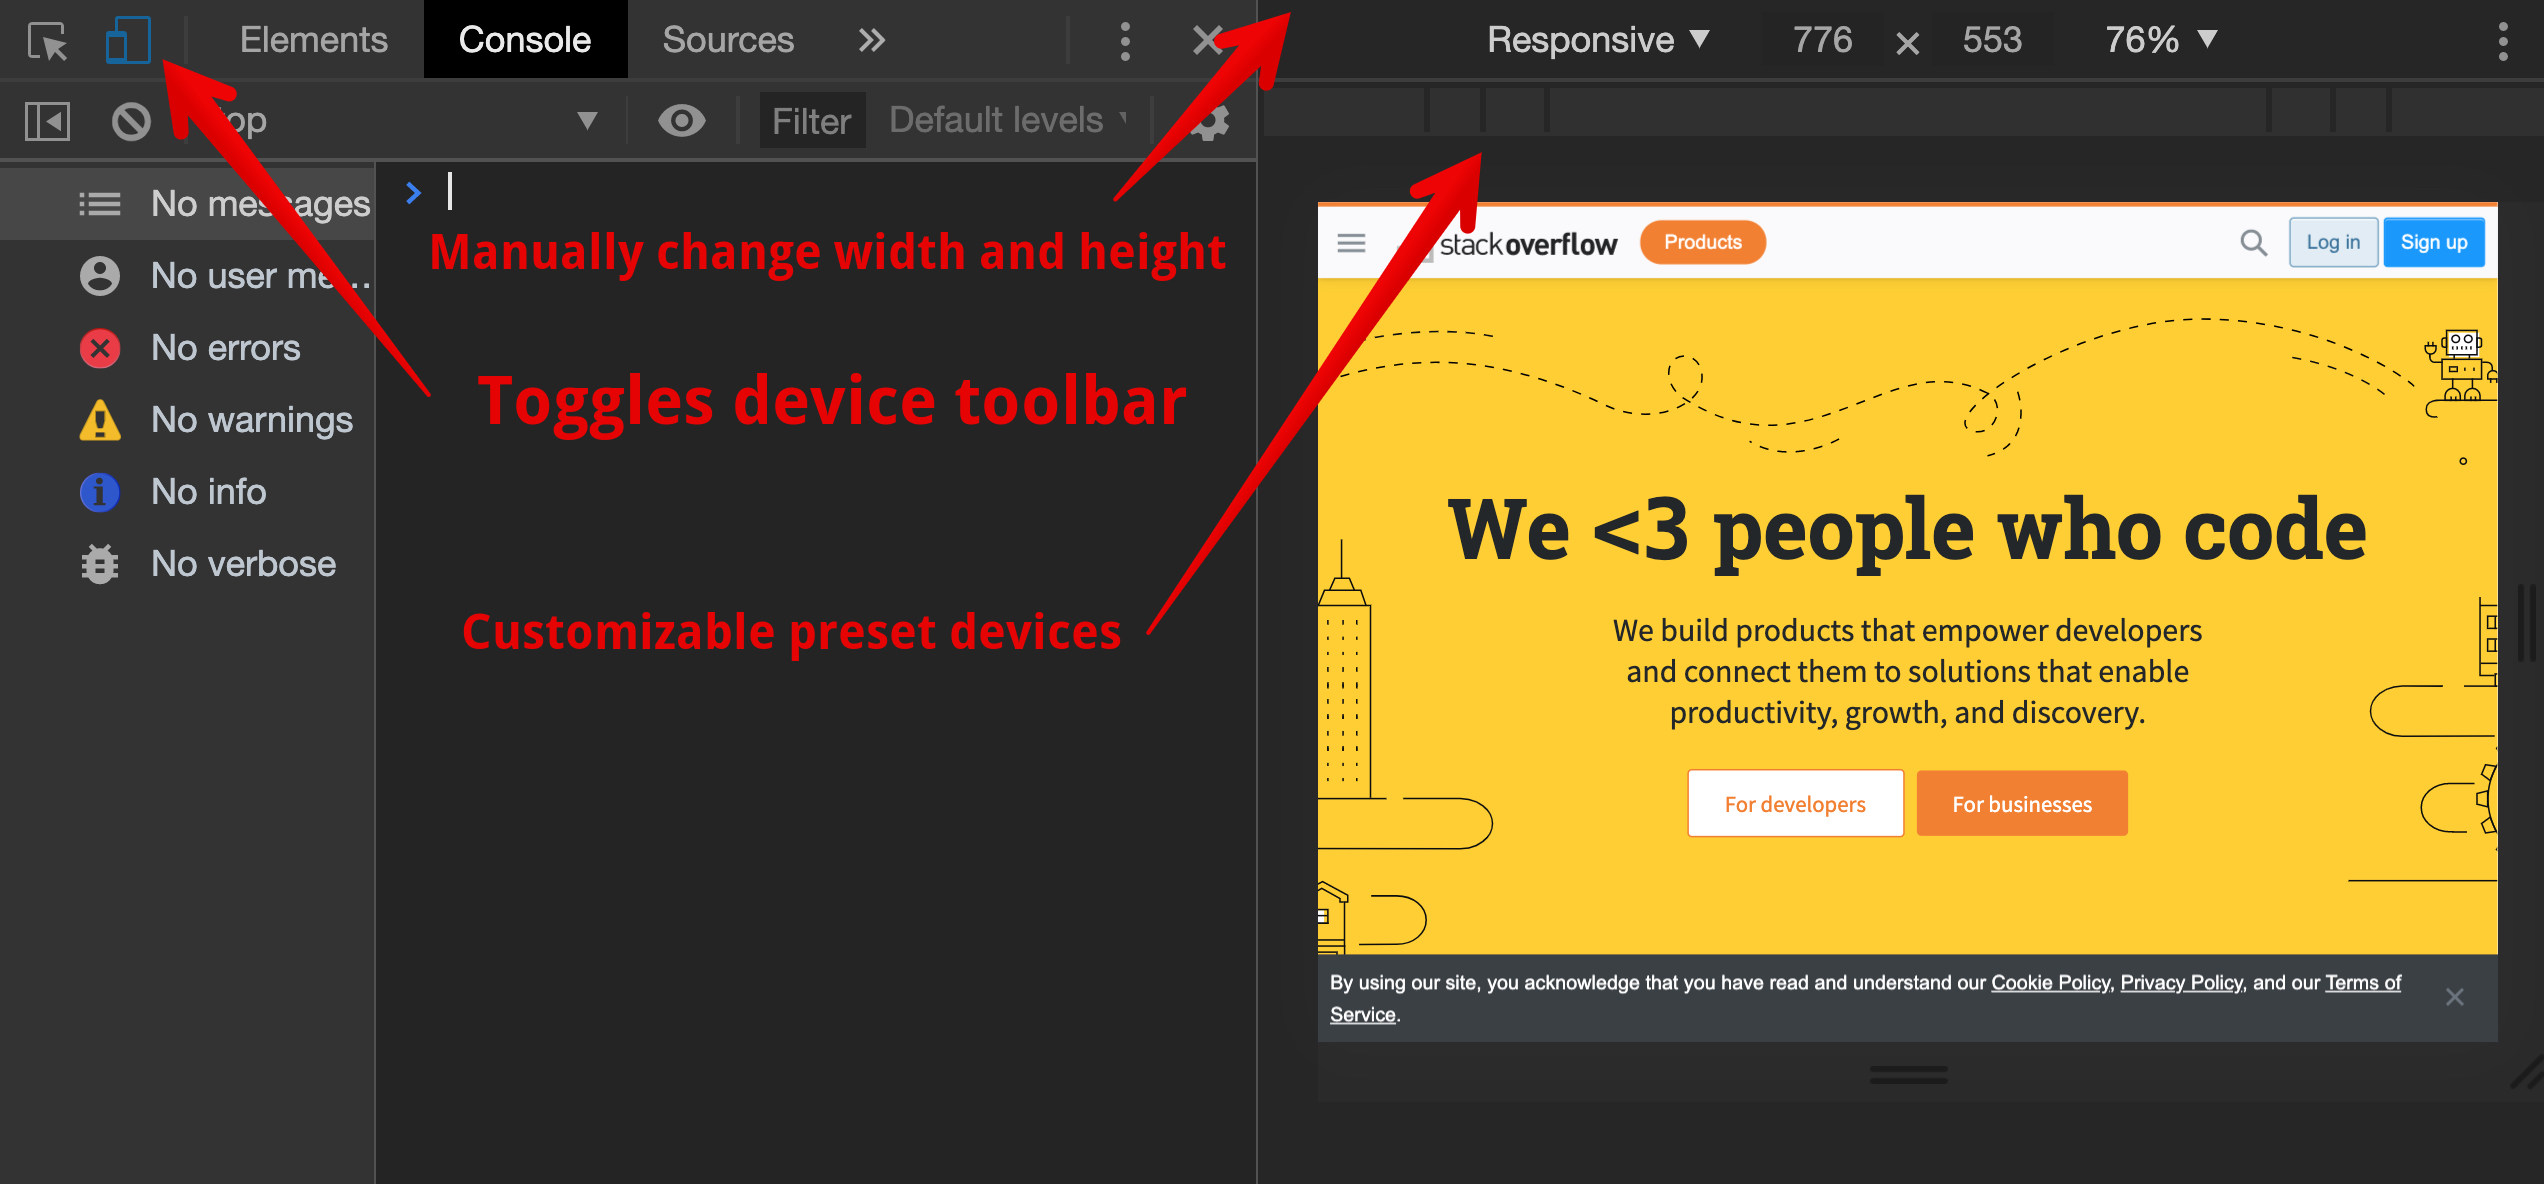Switch to the Elements tab

coord(313,40)
